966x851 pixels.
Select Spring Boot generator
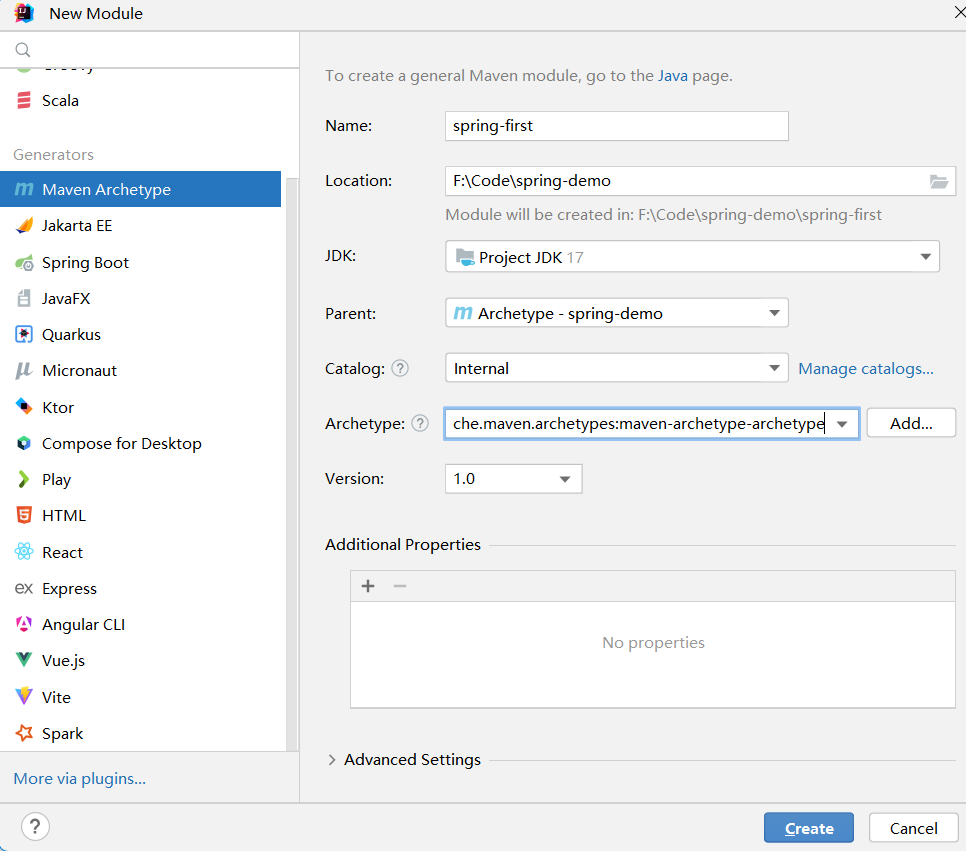[x=140, y=263]
